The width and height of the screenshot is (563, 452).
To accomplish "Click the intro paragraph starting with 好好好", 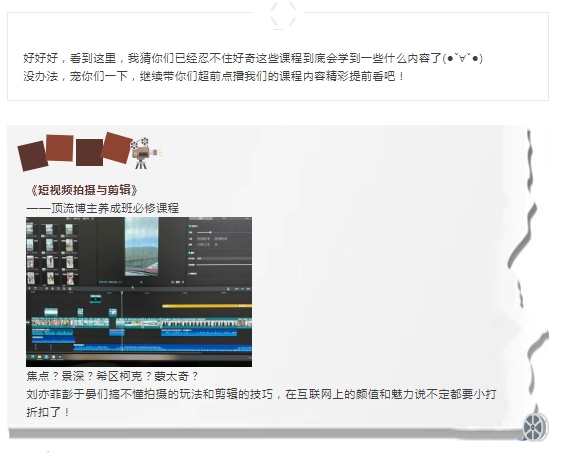I will (x=253, y=67).
